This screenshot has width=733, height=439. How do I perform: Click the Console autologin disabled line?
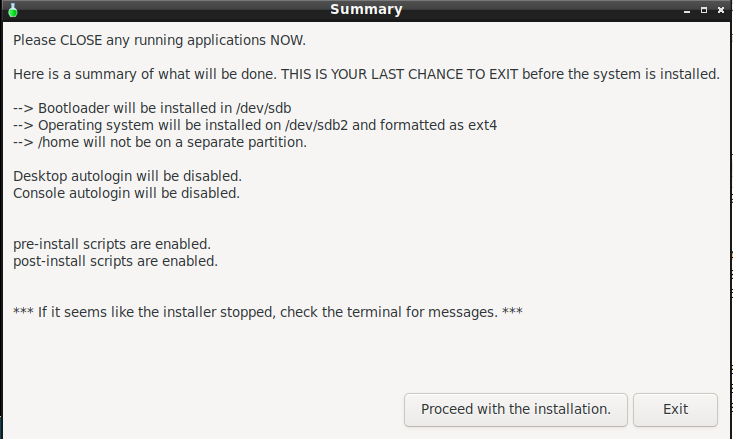click(x=126, y=193)
